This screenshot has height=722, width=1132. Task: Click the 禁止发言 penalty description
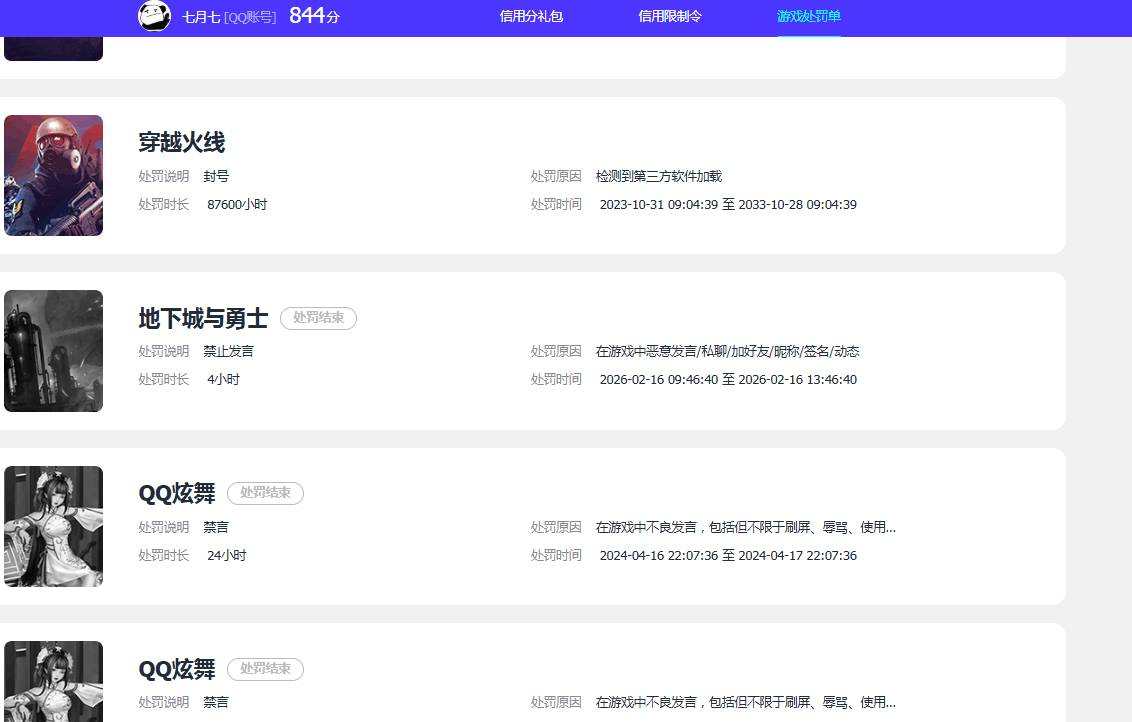click(228, 352)
